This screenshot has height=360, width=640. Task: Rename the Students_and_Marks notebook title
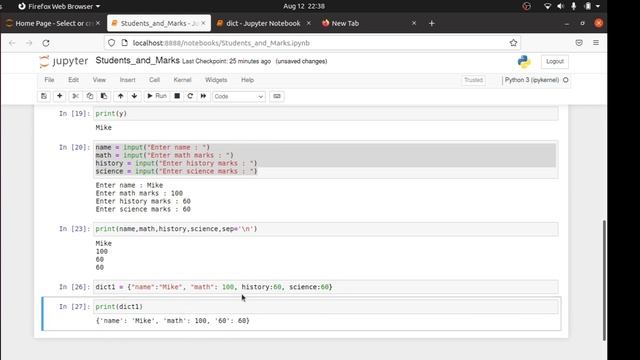(x=138, y=60)
